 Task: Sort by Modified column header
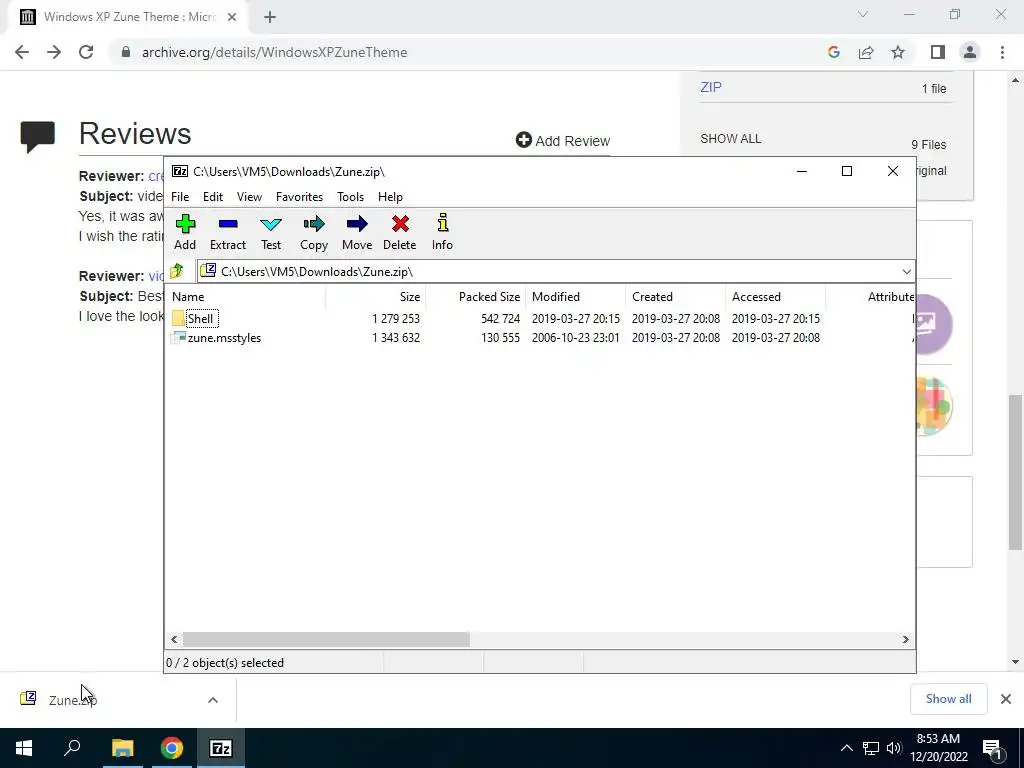(x=576, y=296)
